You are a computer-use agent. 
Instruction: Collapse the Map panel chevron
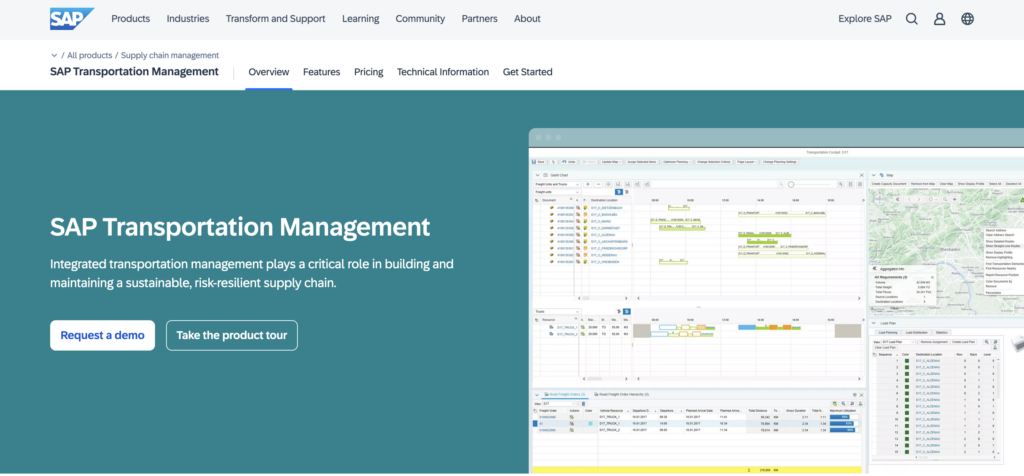pos(874,175)
